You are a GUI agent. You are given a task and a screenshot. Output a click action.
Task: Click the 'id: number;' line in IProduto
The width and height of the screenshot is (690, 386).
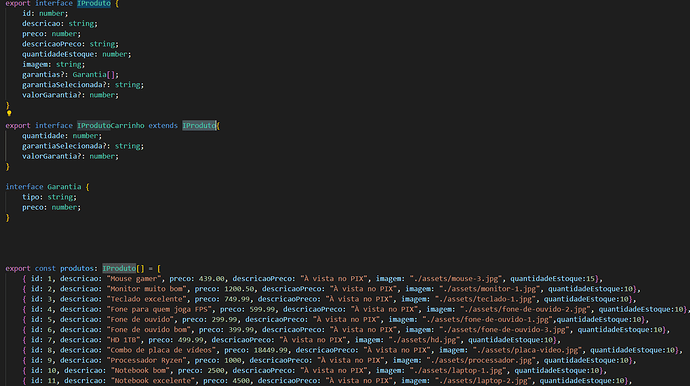click(x=45, y=14)
